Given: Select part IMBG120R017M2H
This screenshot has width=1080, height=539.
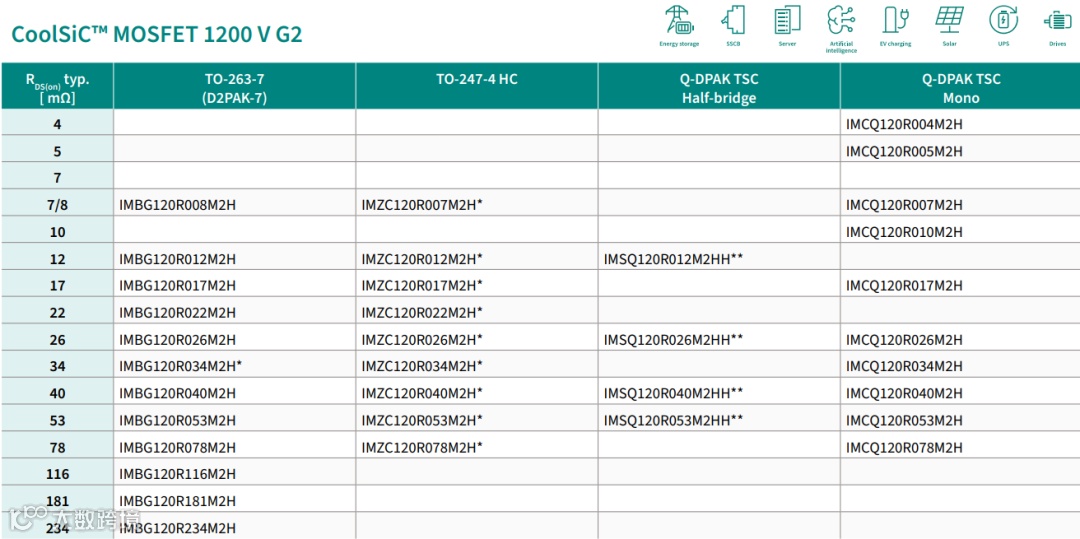Looking at the screenshot, I should tap(177, 286).
